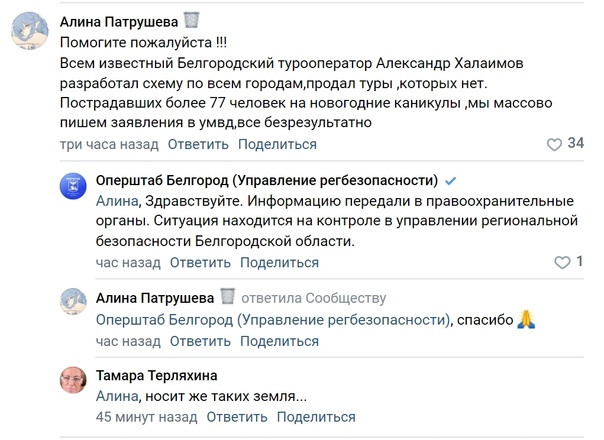Open small Алина Патрушева avatar in reply thread
This screenshot has height=440, width=604.
coord(73,301)
